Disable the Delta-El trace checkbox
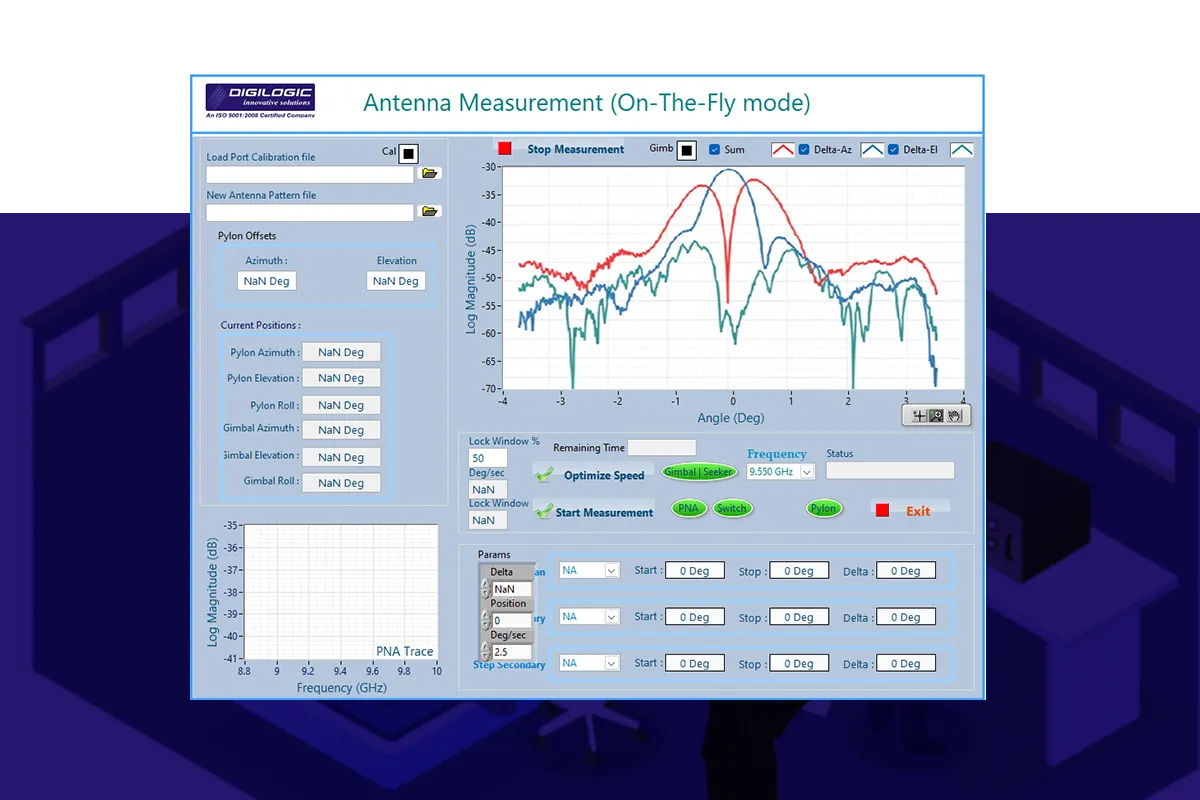The image size is (1200, 800). [894, 150]
